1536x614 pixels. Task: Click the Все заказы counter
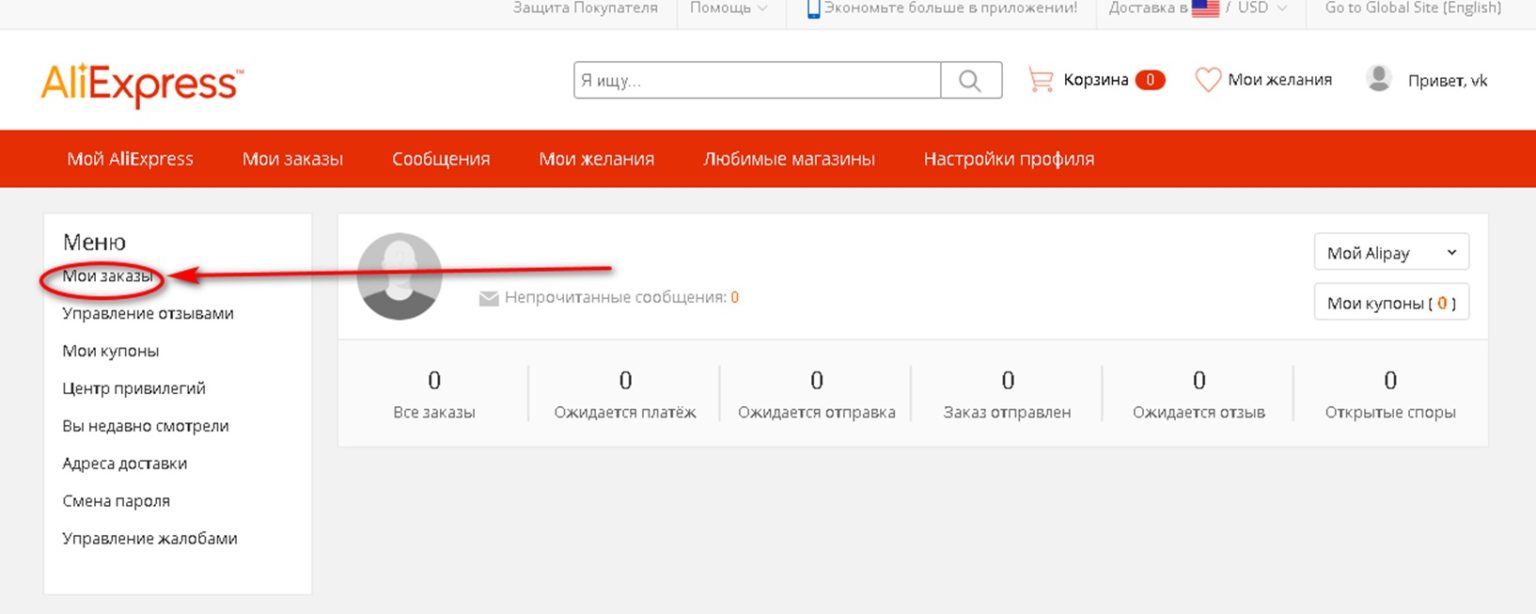pos(434,395)
